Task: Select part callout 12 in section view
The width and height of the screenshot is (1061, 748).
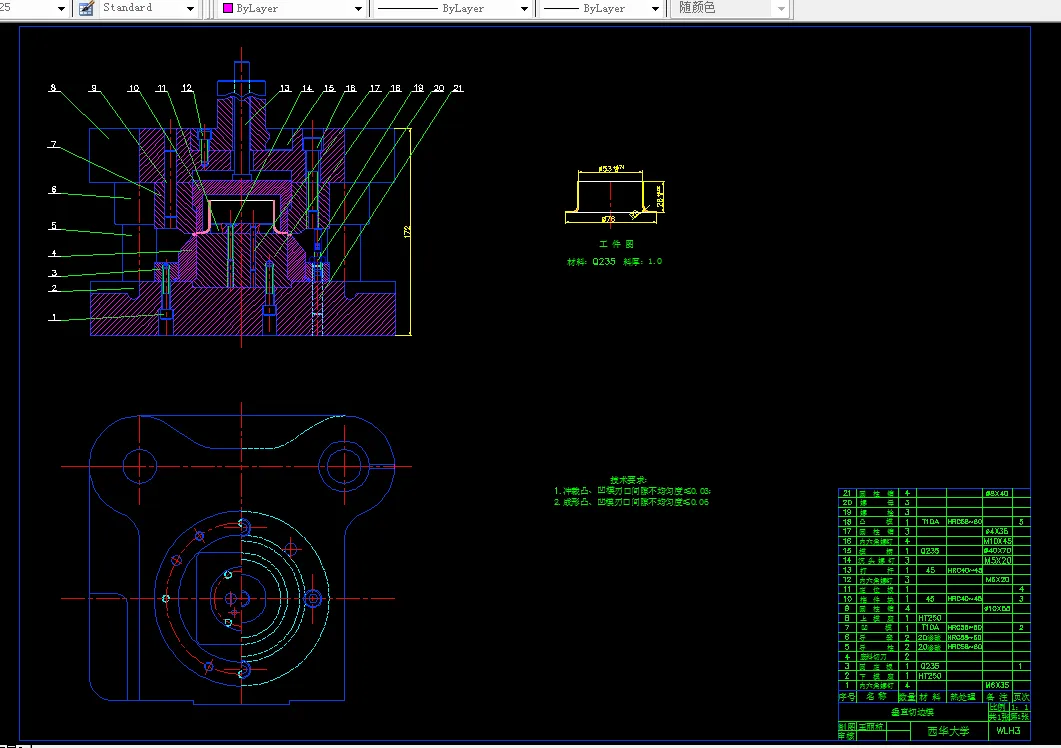Action: coord(187,88)
